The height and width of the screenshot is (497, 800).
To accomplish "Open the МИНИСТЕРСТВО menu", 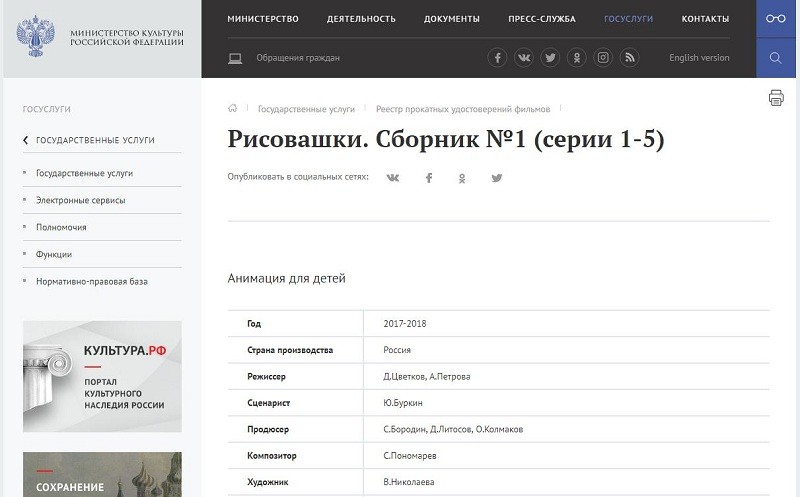I will tap(263, 19).
